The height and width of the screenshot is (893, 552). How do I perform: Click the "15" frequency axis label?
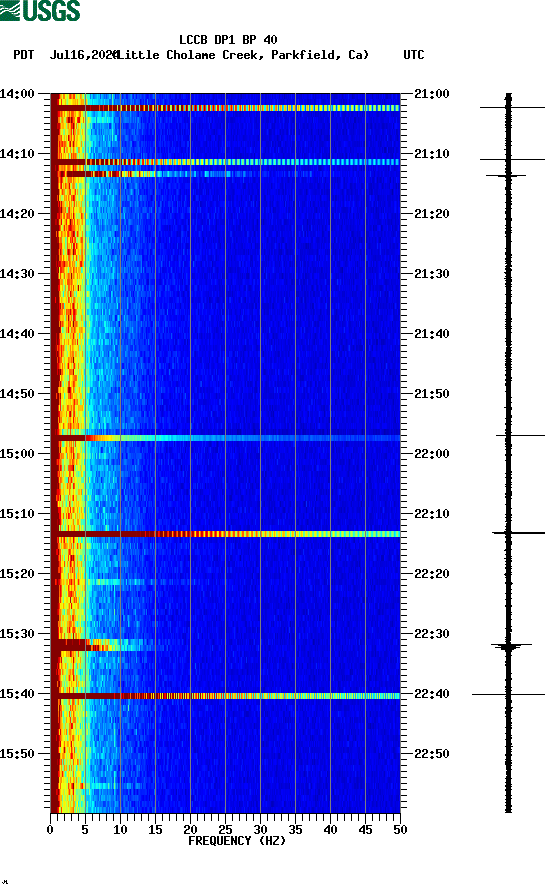point(155,830)
